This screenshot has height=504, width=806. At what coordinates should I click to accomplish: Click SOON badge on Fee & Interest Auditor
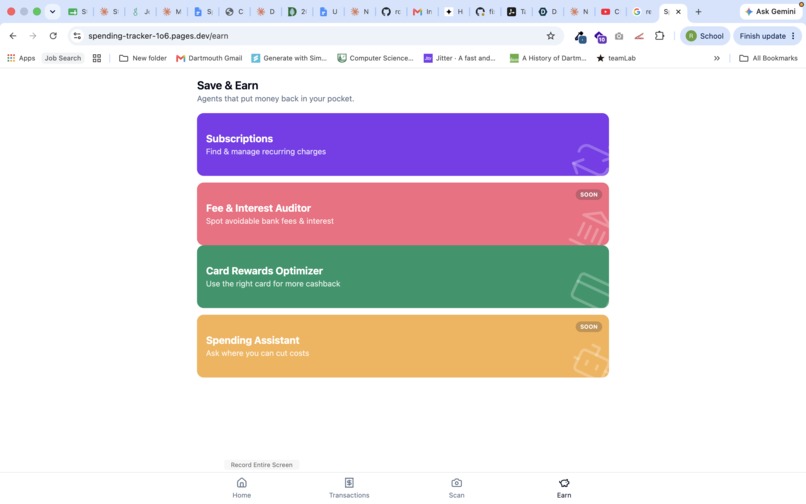pyautogui.click(x=589, y=194)
